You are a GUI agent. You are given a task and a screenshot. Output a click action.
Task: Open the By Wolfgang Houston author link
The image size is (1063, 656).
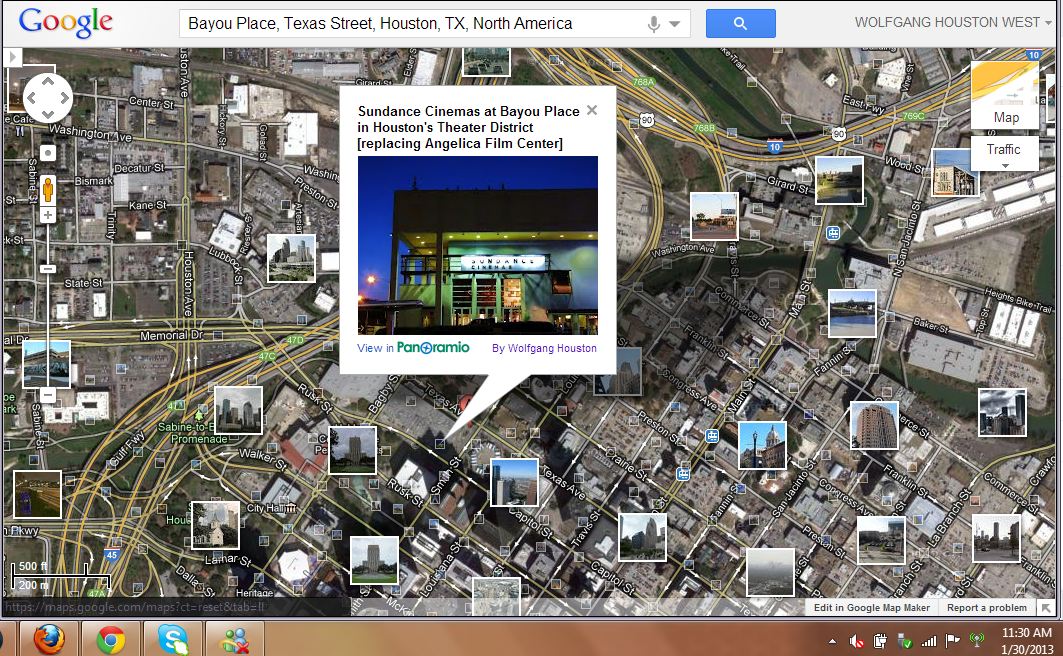[x=544, y=348]
